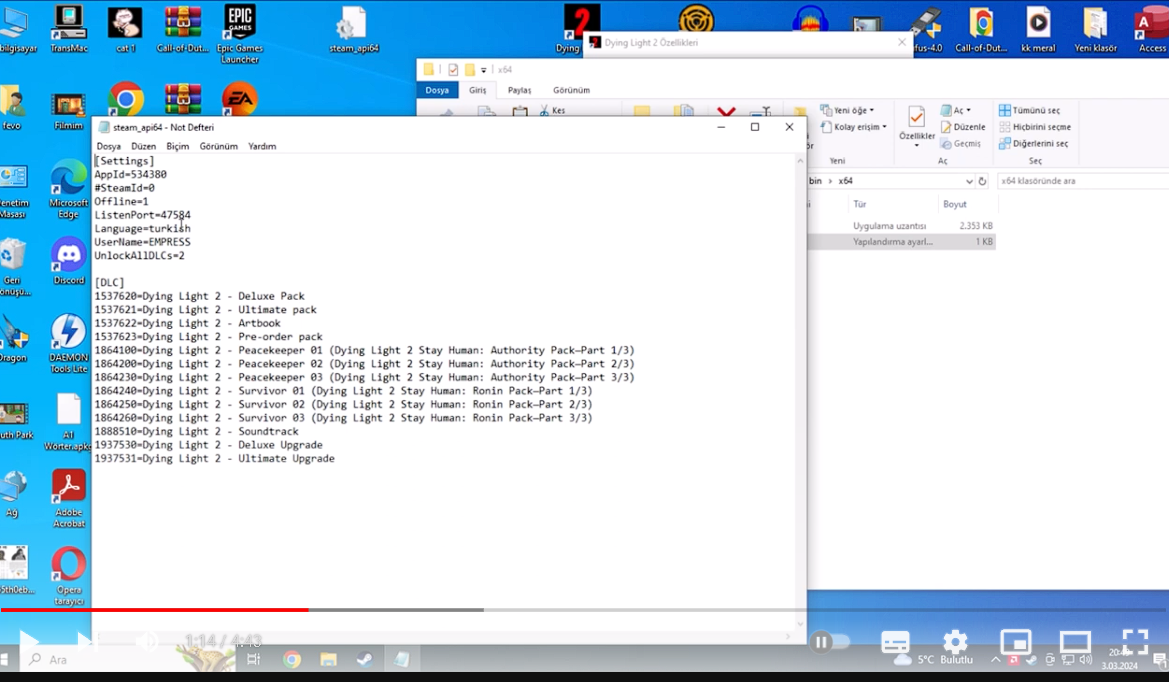This screenshot has width=1169, height=682.
Task: Switch video to miniplayer mode
Action: coord(1015,642)
